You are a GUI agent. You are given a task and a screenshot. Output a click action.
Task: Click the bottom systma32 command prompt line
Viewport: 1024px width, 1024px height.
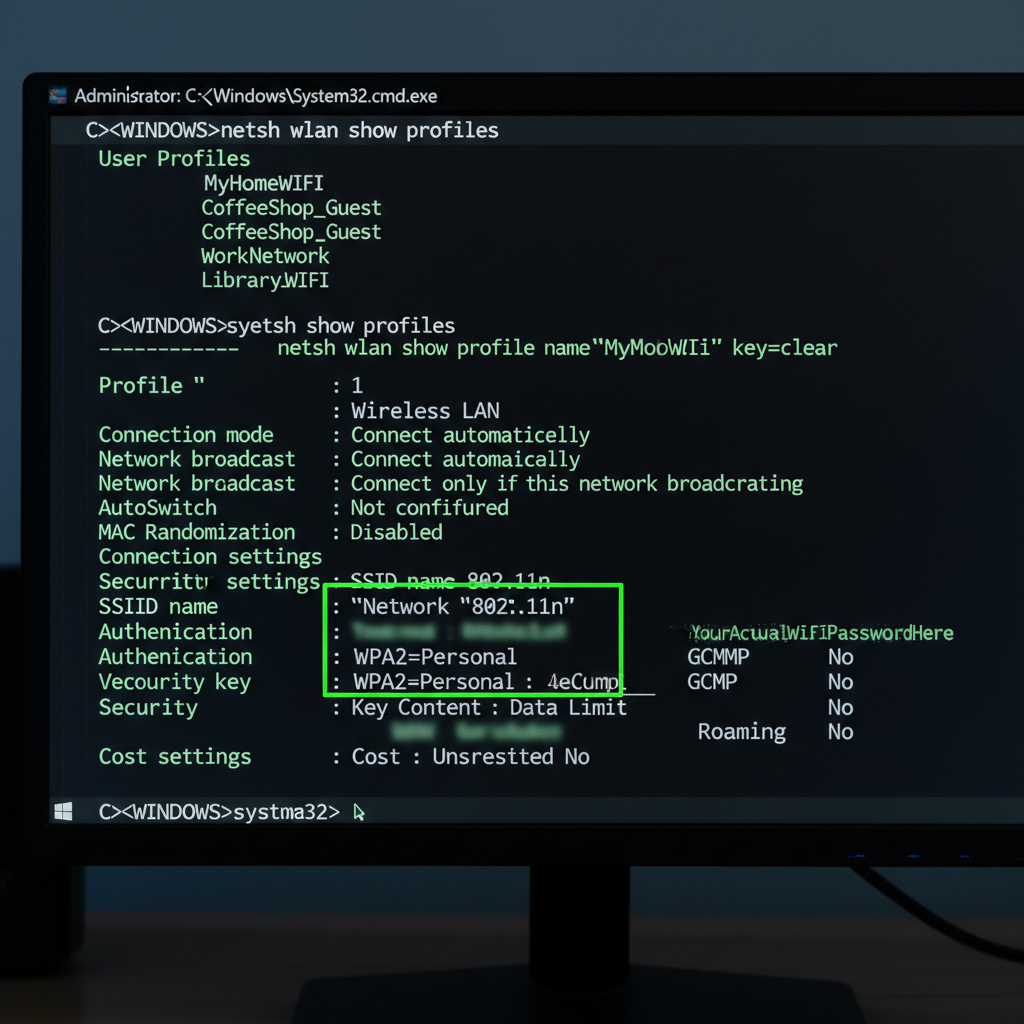coord(219,812)
